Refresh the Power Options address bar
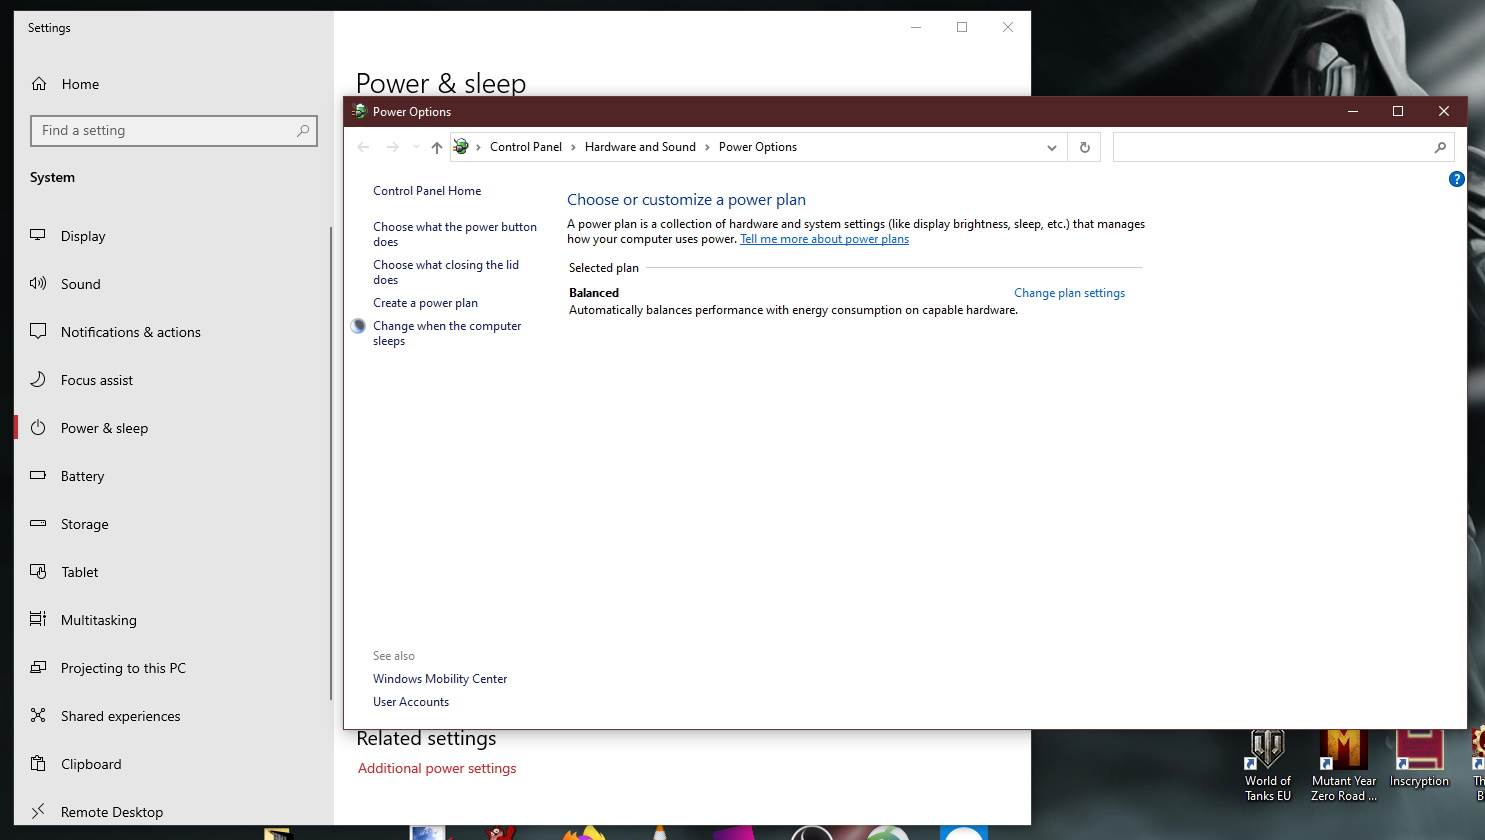1485x840 pixels. pyautogui.click(x=1084, y=147)
